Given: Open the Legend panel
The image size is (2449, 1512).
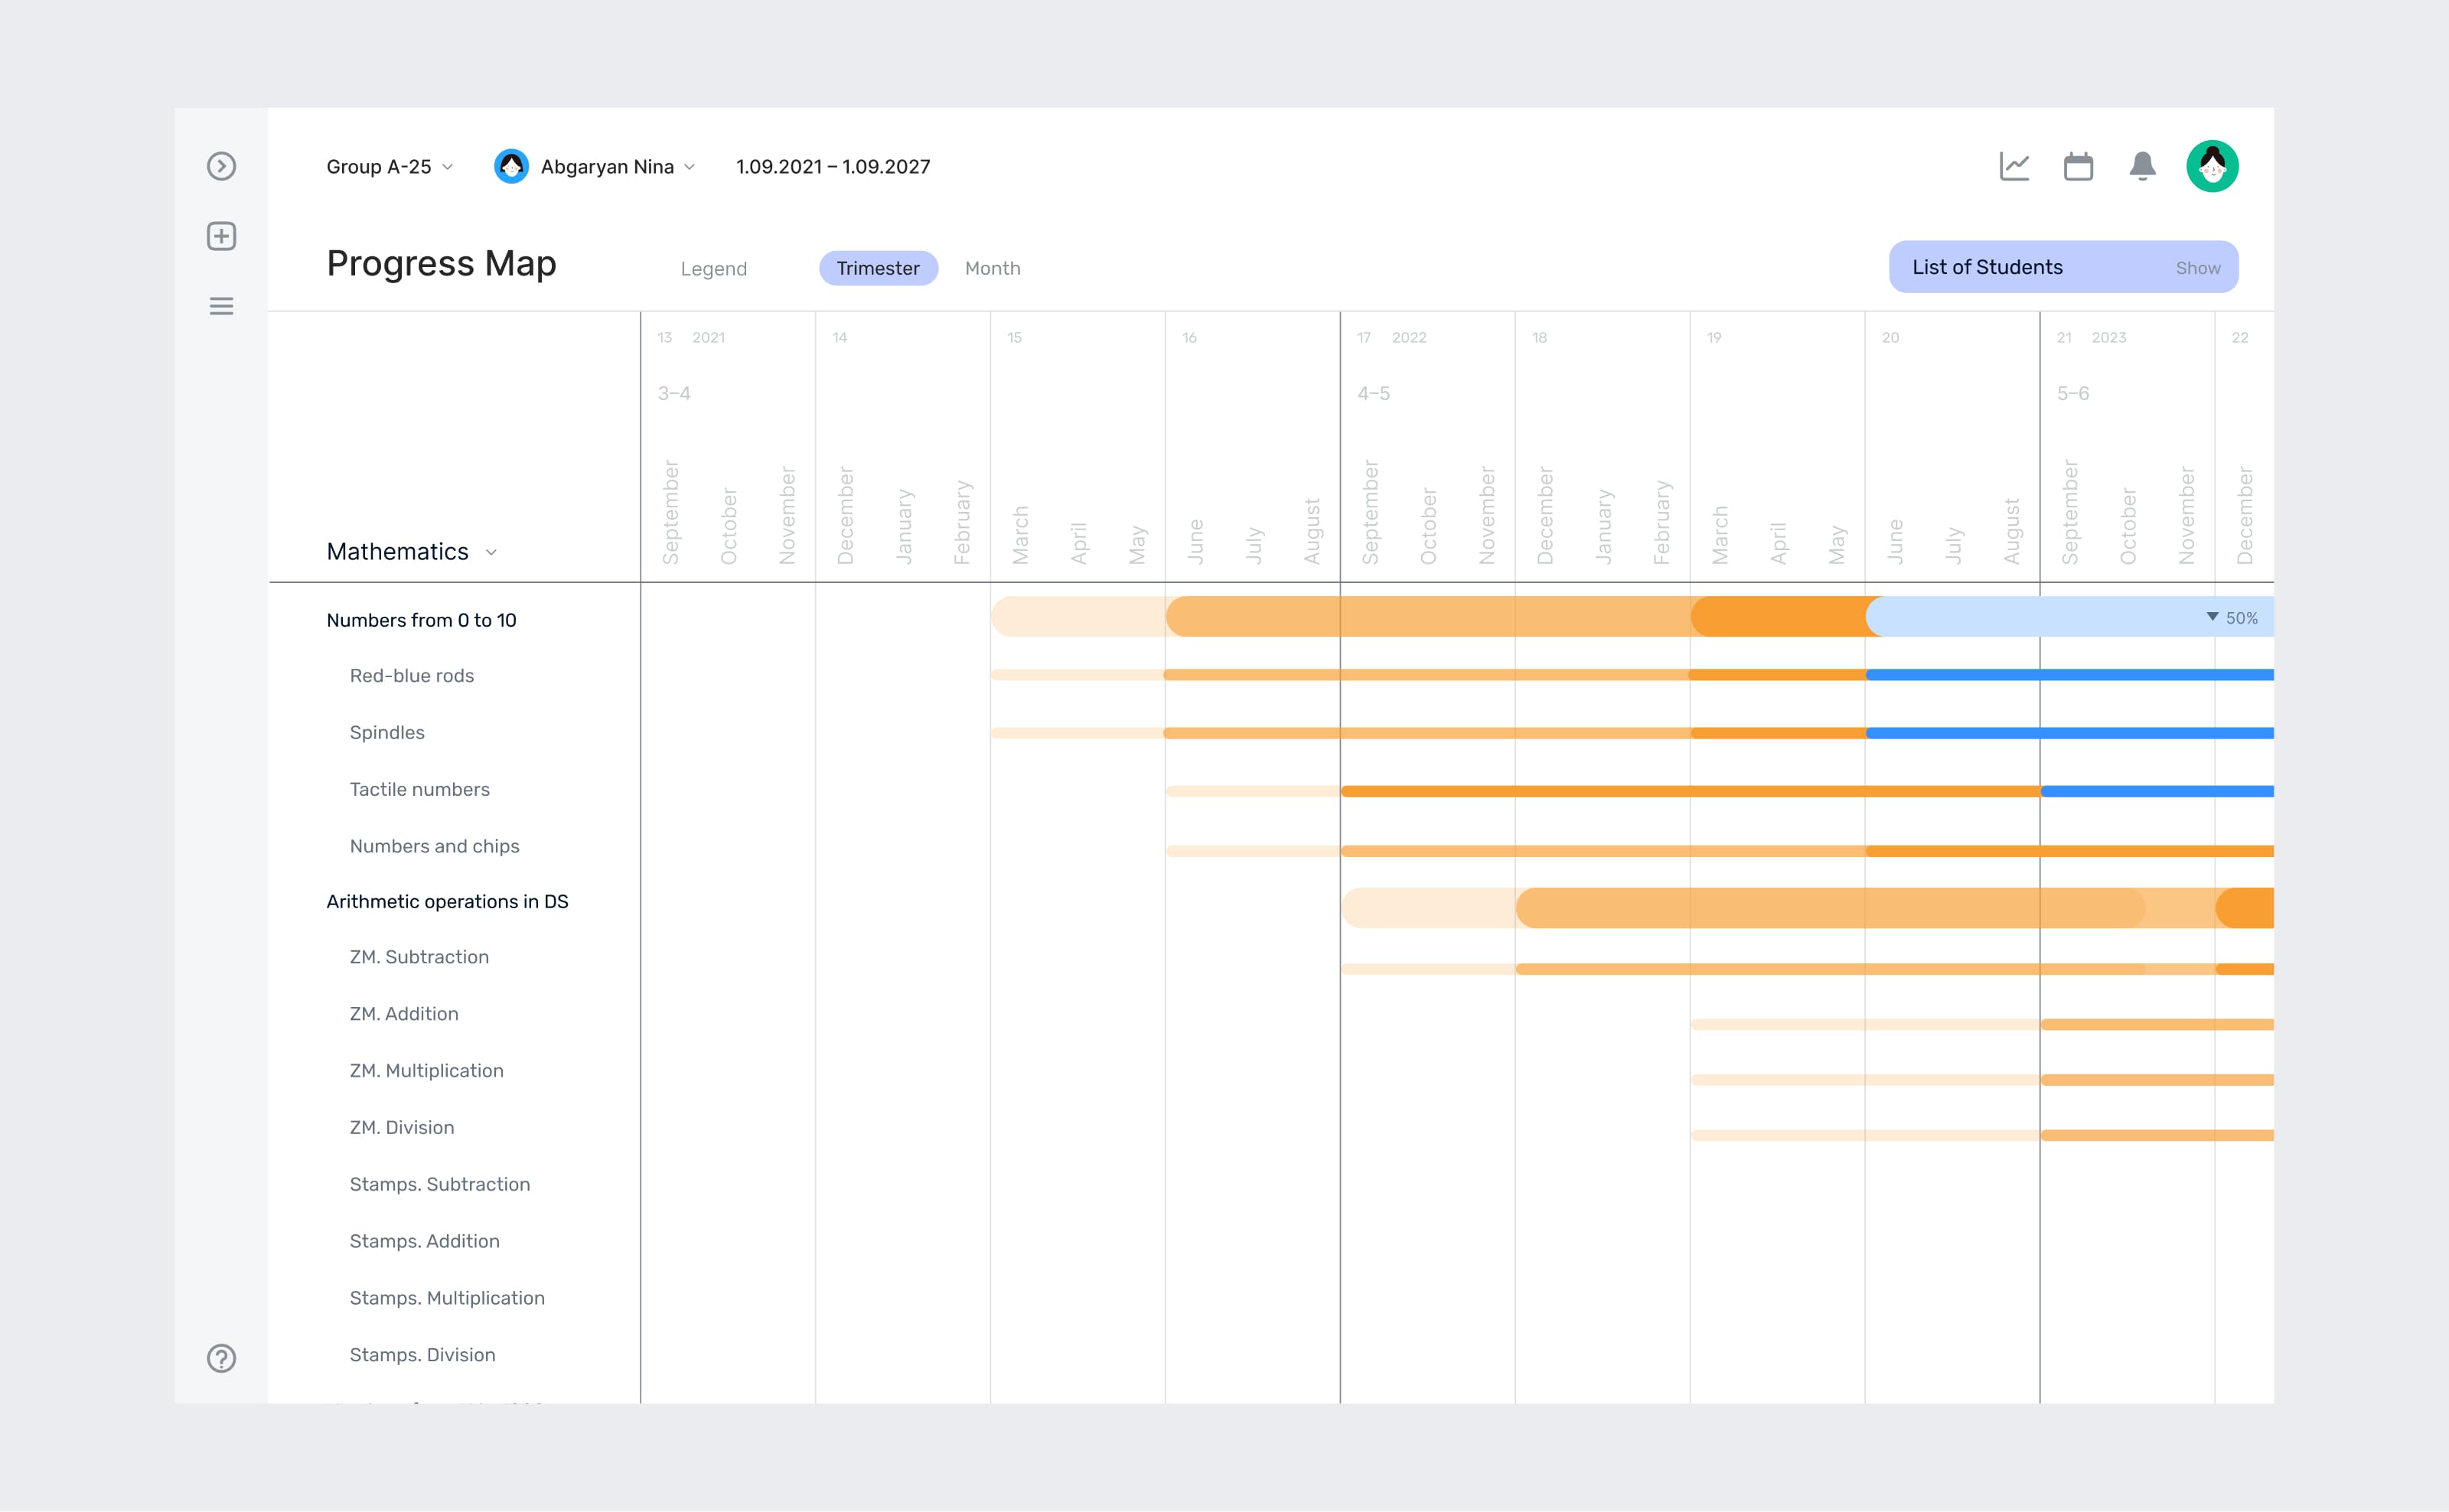Looking at the screenshot, I should pos(713,268).
